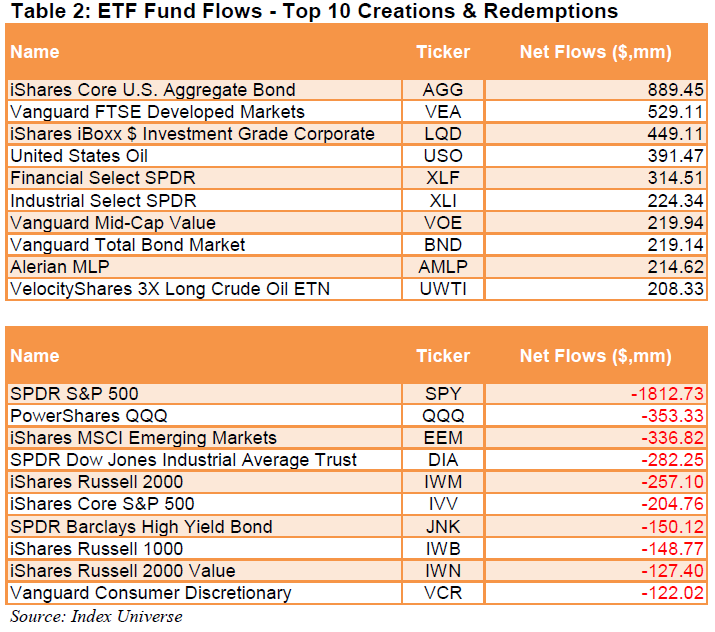Click the QQQ ticker cell
The width and height of the screenshot is (715, 632).
[443, 416]
